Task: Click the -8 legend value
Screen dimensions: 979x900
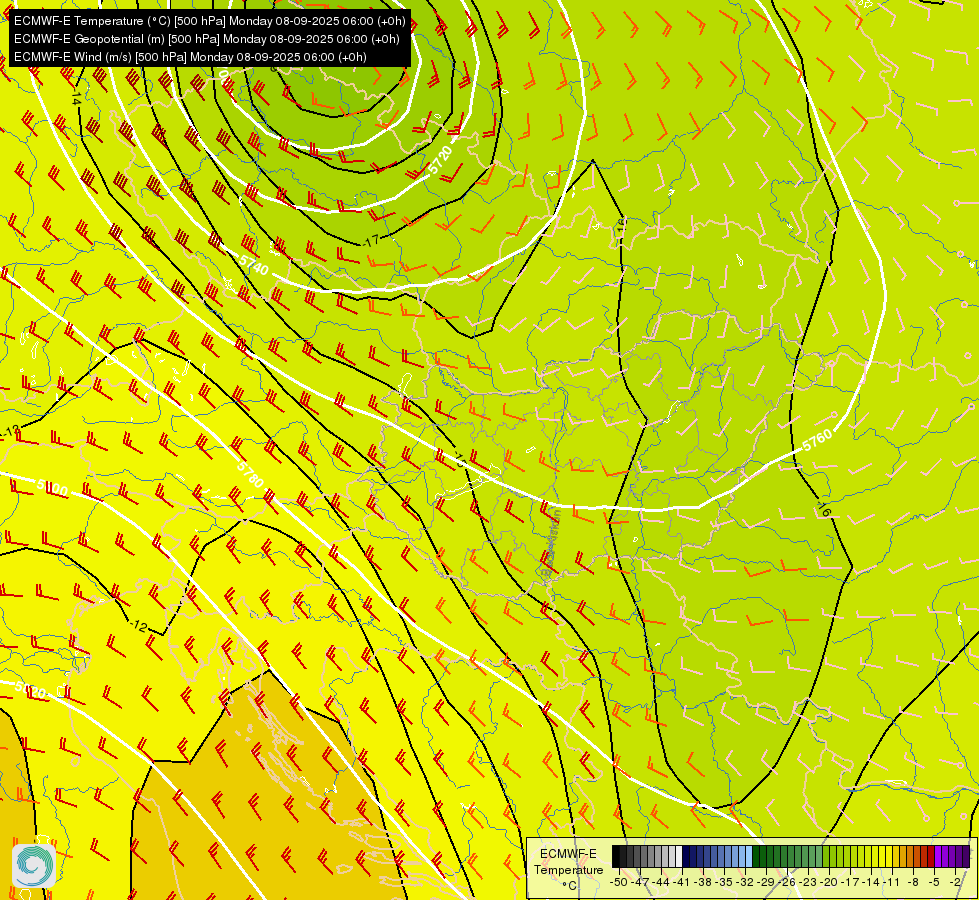Action: click(913, 882)
